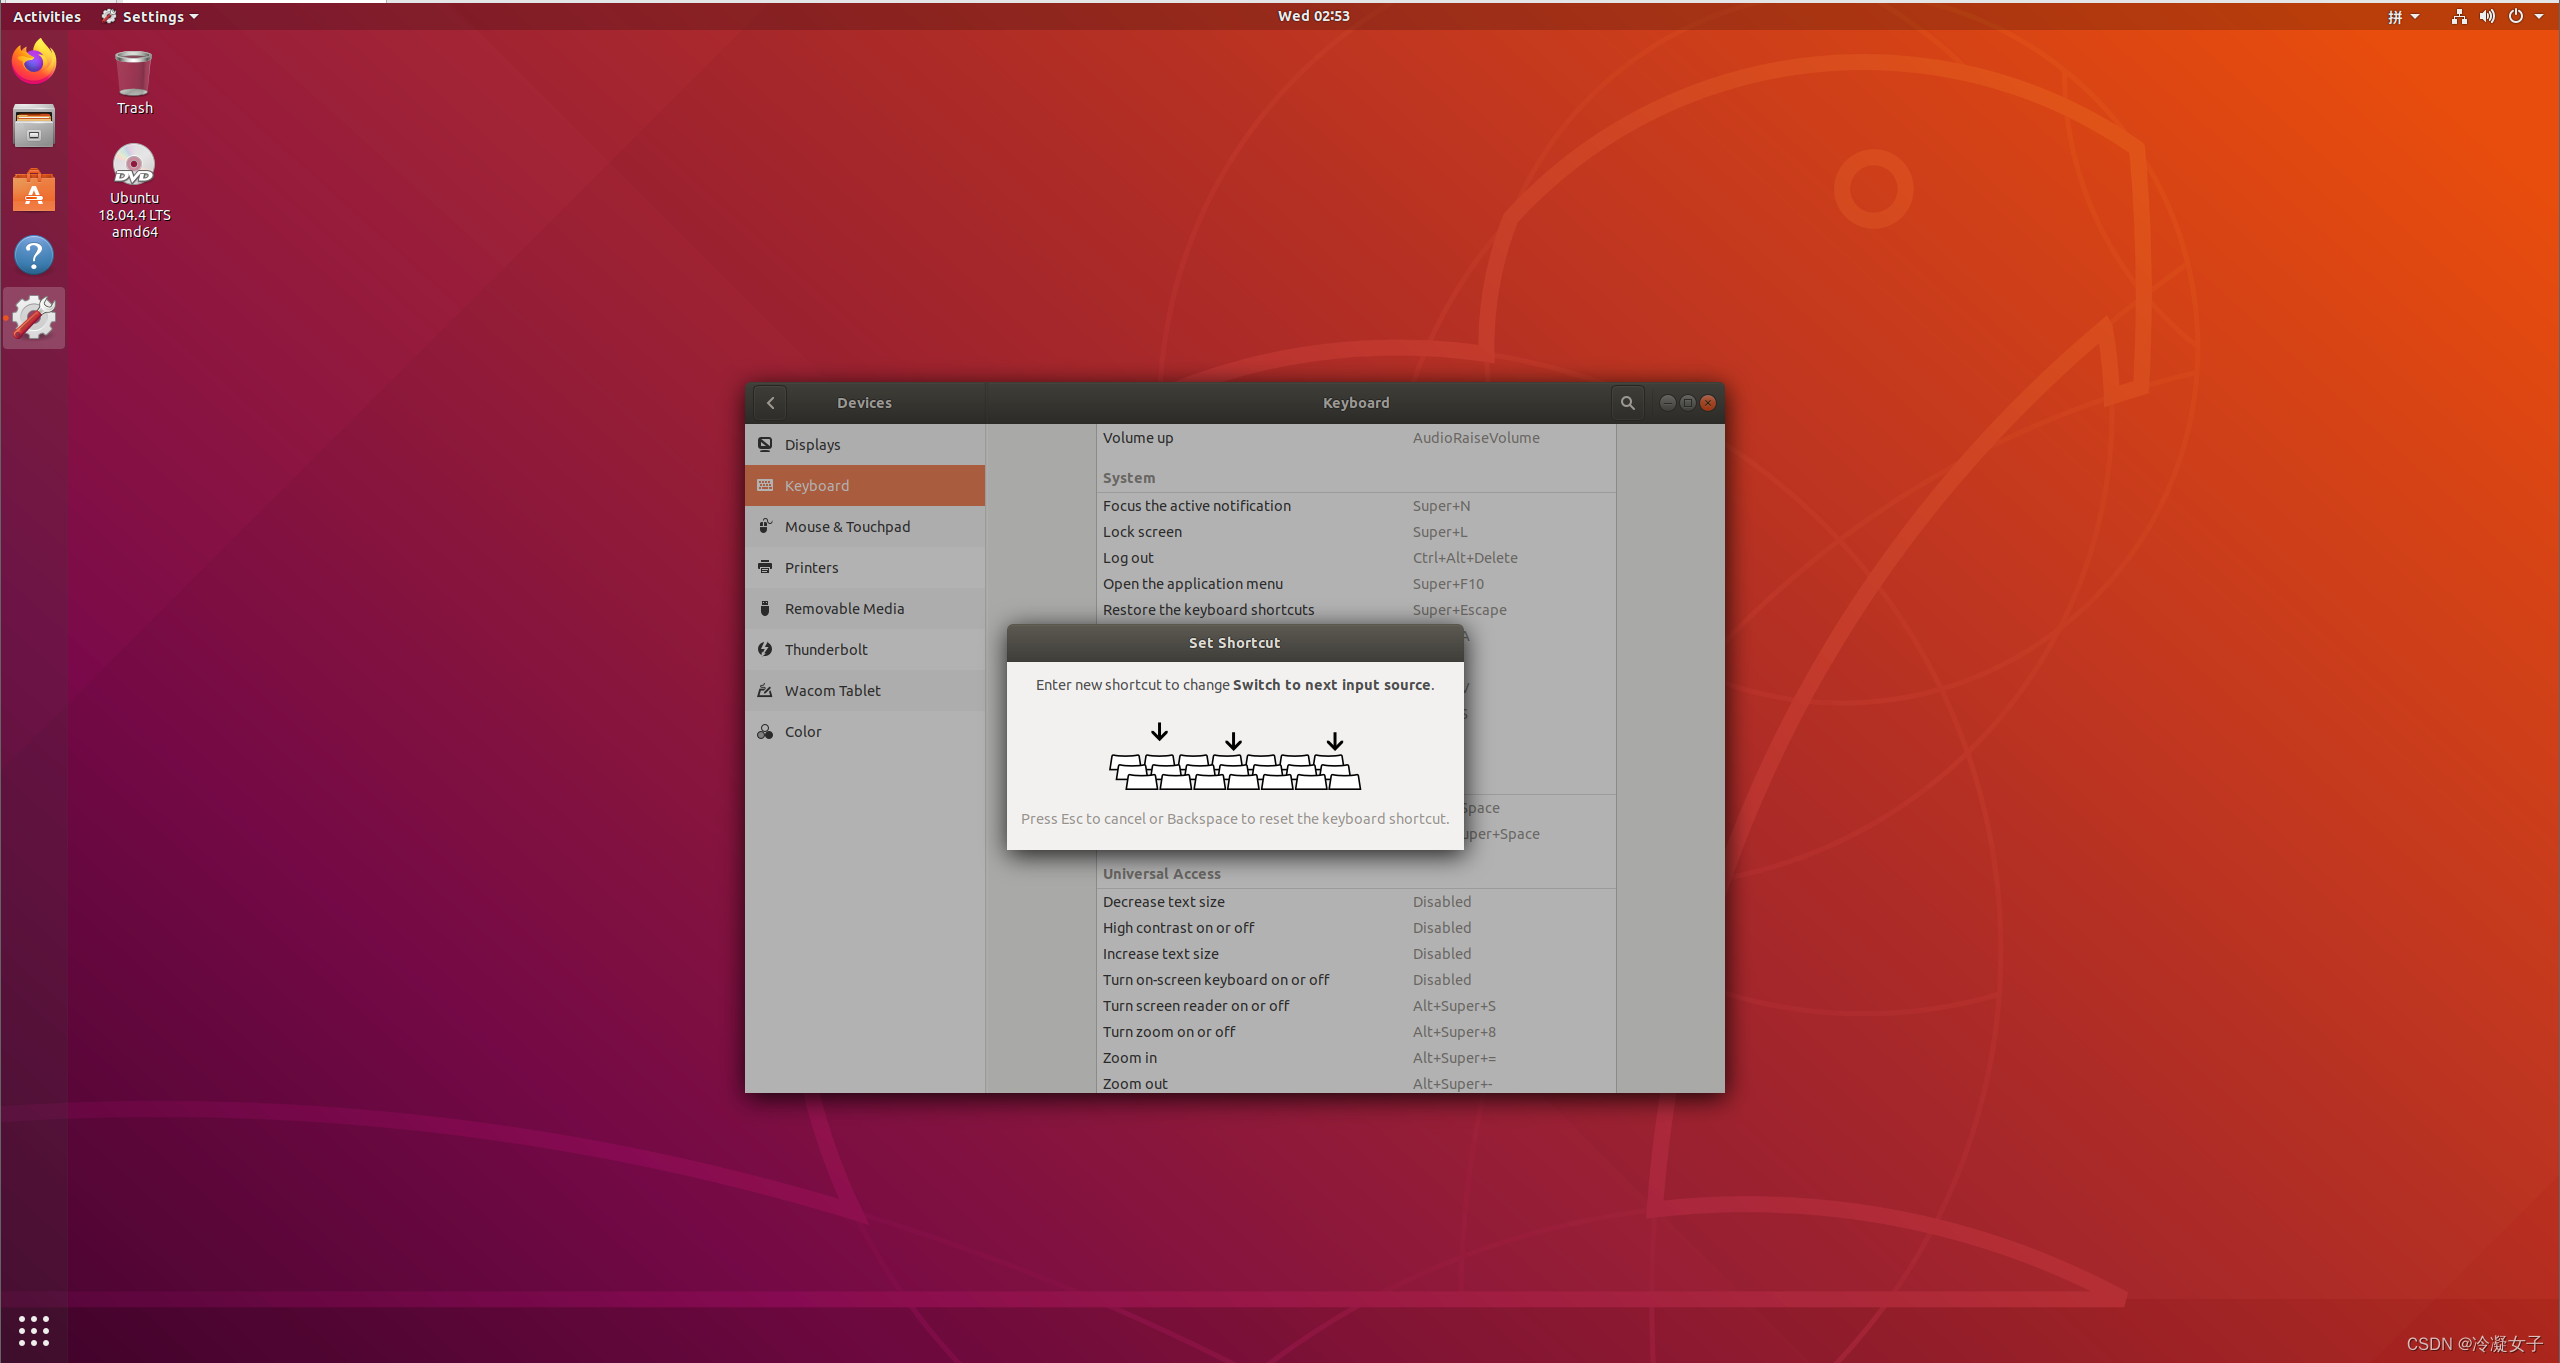
Task: Select Keyboard in the Devices sidebar
Action: 816,485
